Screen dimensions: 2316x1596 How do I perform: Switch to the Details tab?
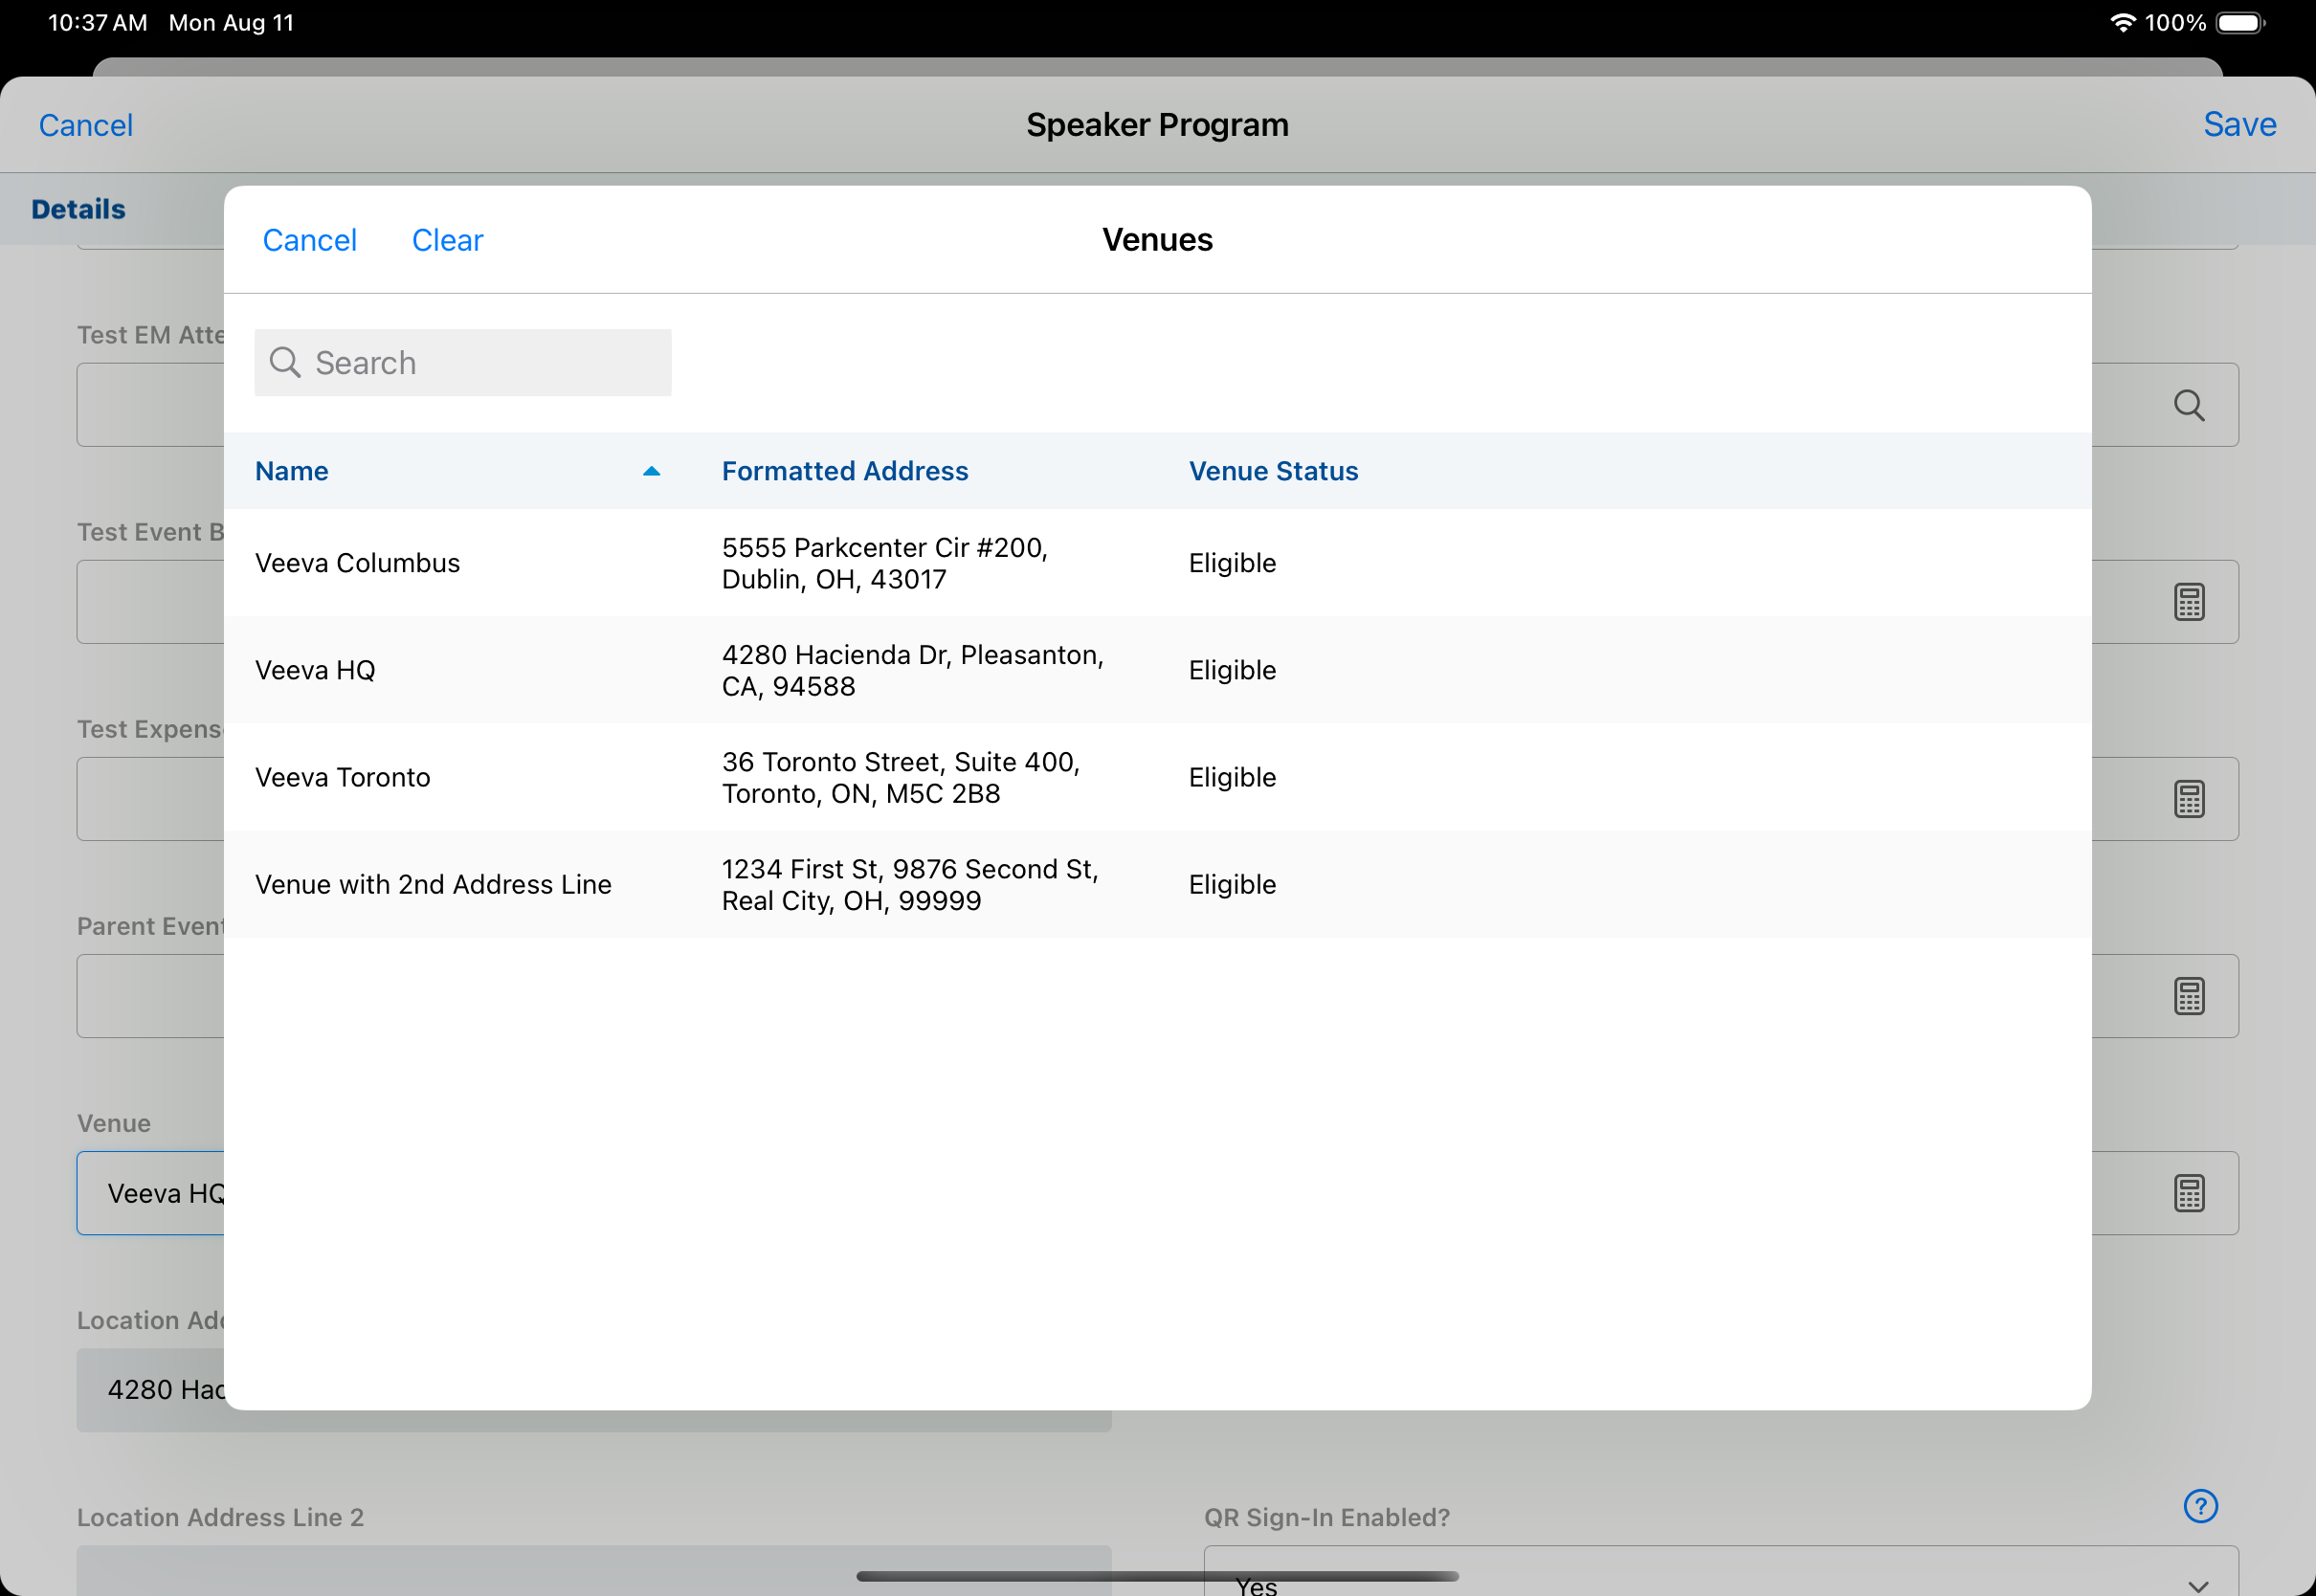[x=78, y=209]
